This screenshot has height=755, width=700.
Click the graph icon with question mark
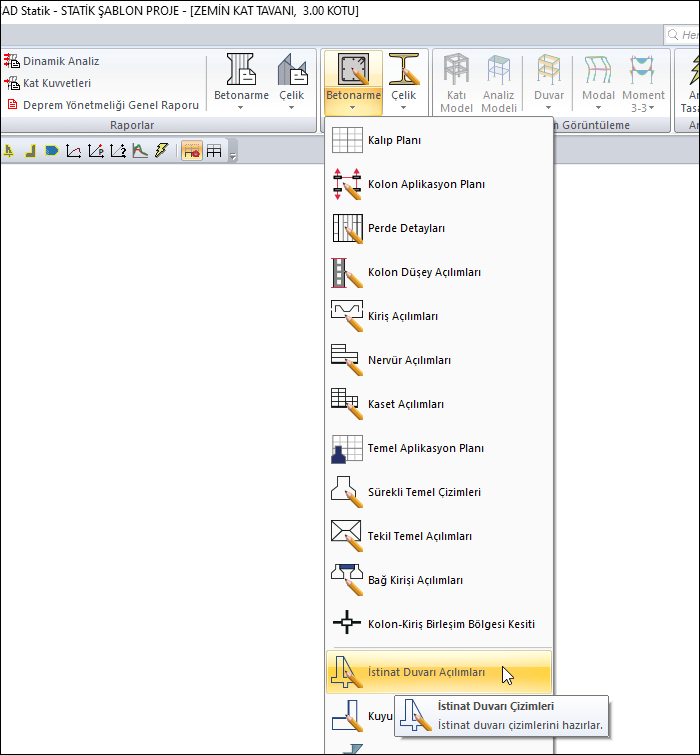118,151
